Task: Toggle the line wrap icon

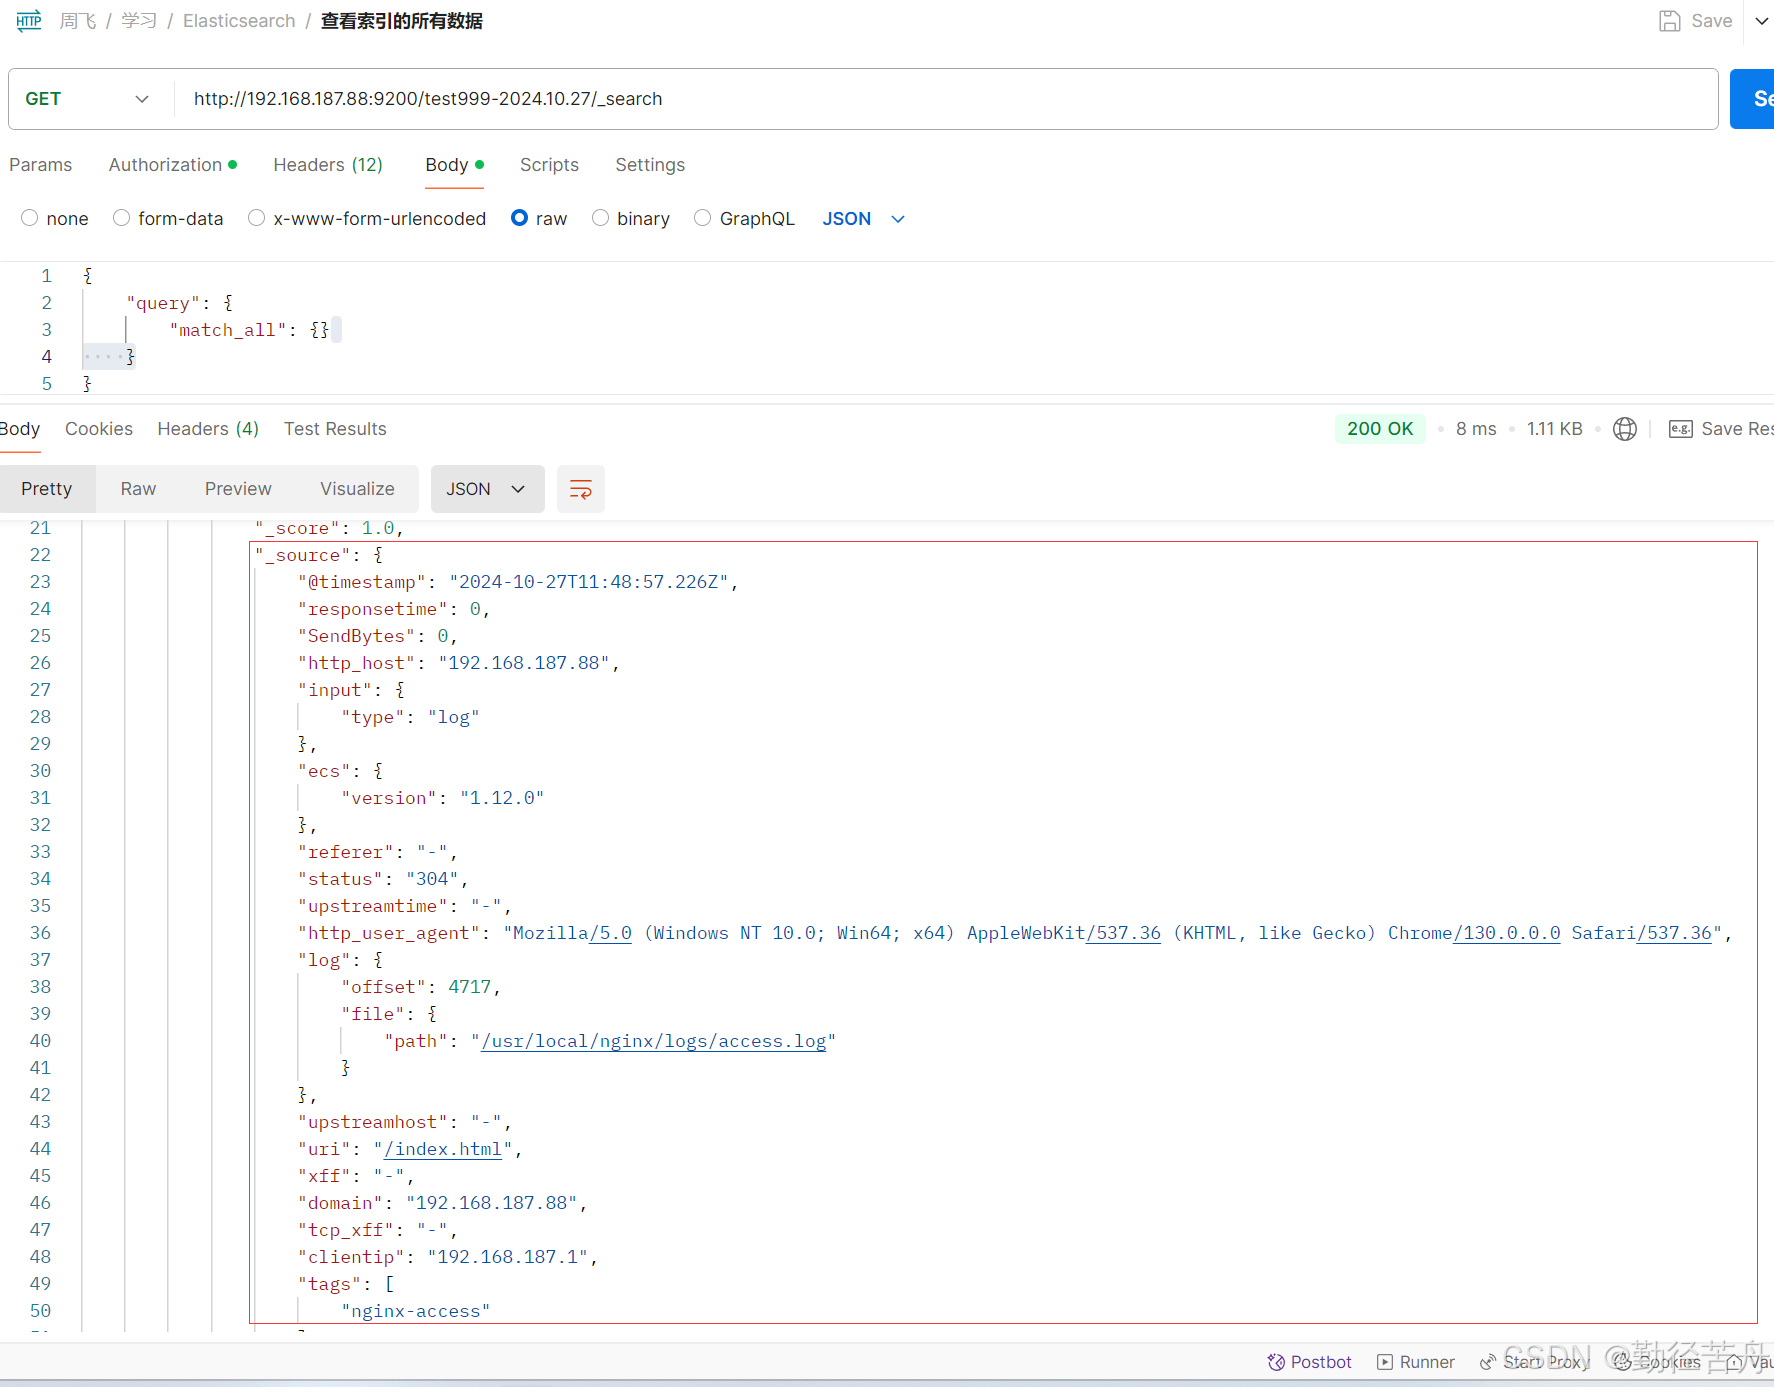Action: click(581, 489)
